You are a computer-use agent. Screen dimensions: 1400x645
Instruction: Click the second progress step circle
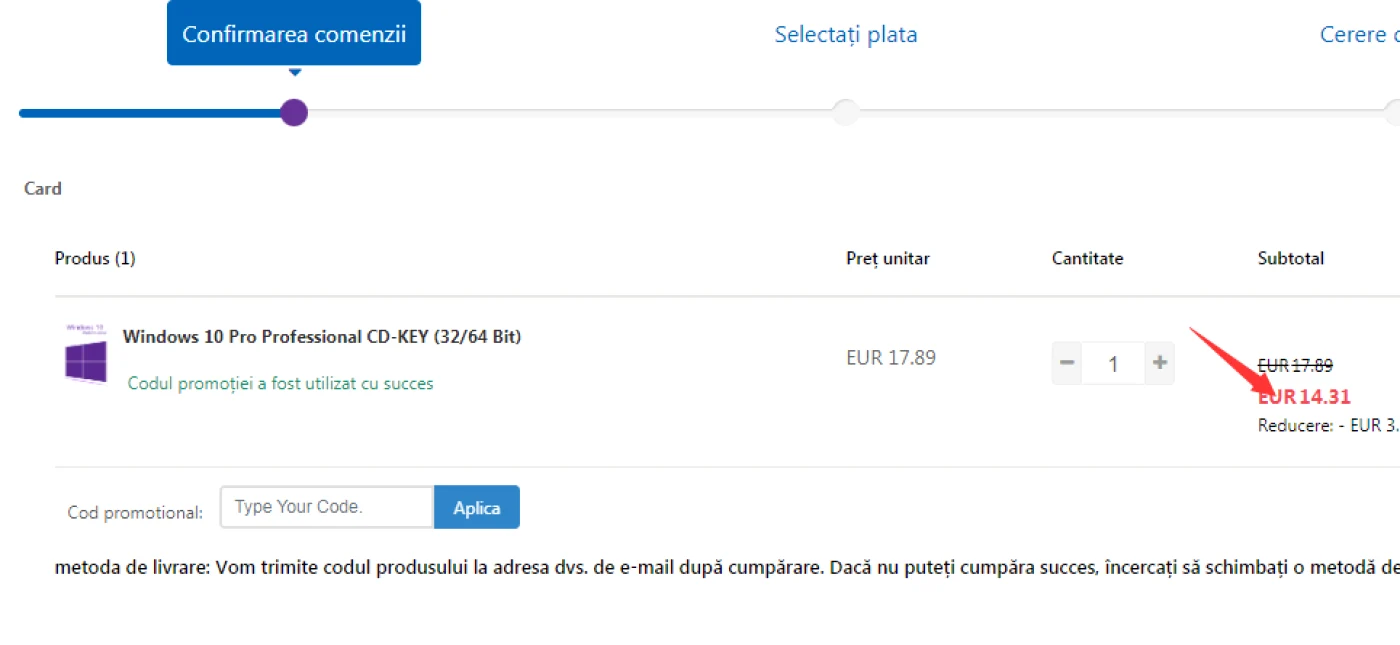(x=845, y=112)
